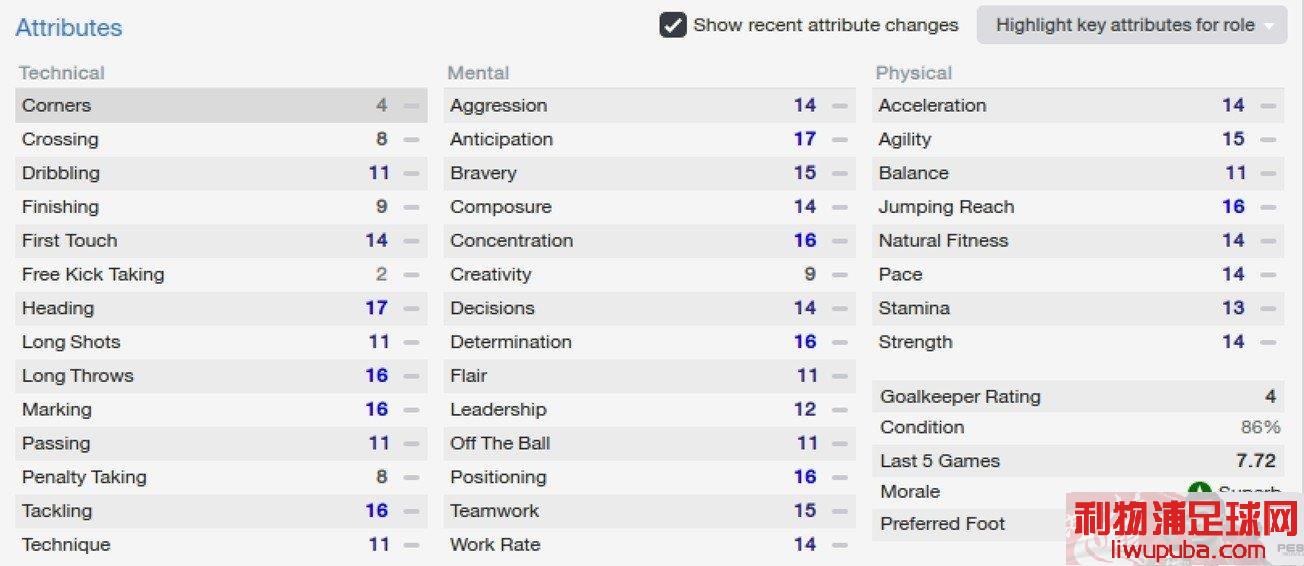This screenshot has height=566, width=1304.
Task: Click the Strength attribute value 14
Action: click(1233, 342)
